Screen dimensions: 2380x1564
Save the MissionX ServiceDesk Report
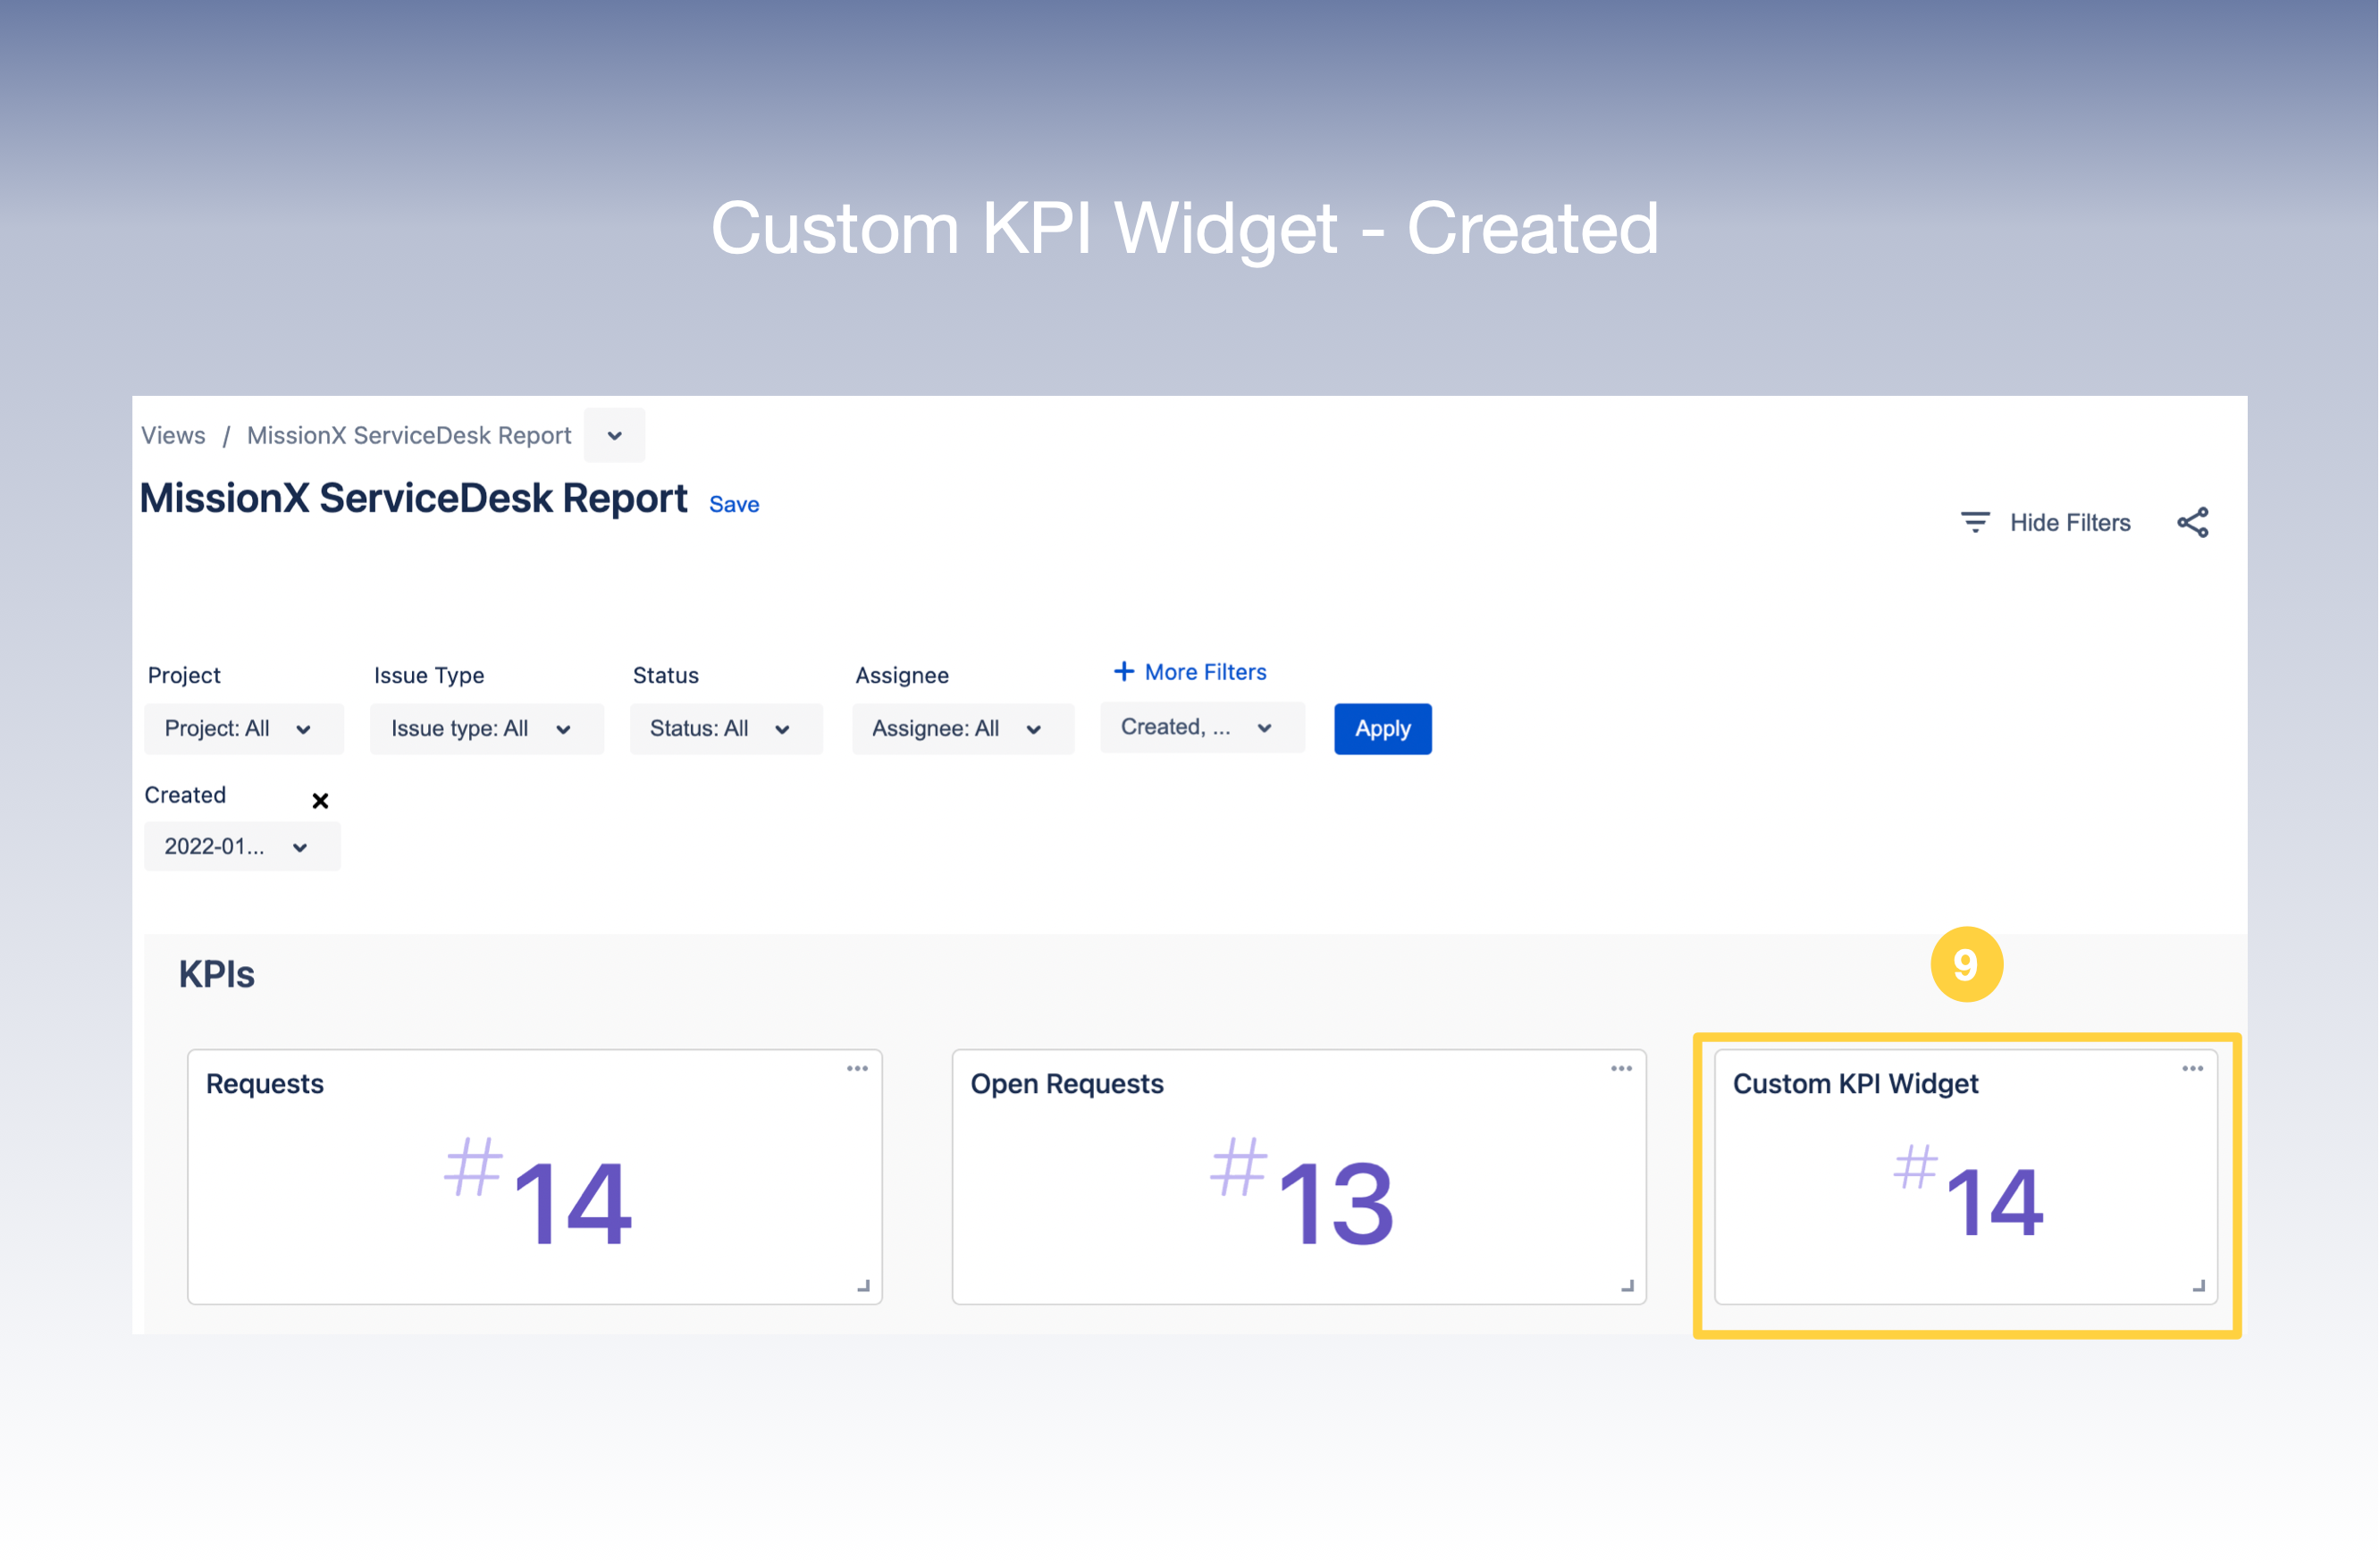tap(734, 504)
